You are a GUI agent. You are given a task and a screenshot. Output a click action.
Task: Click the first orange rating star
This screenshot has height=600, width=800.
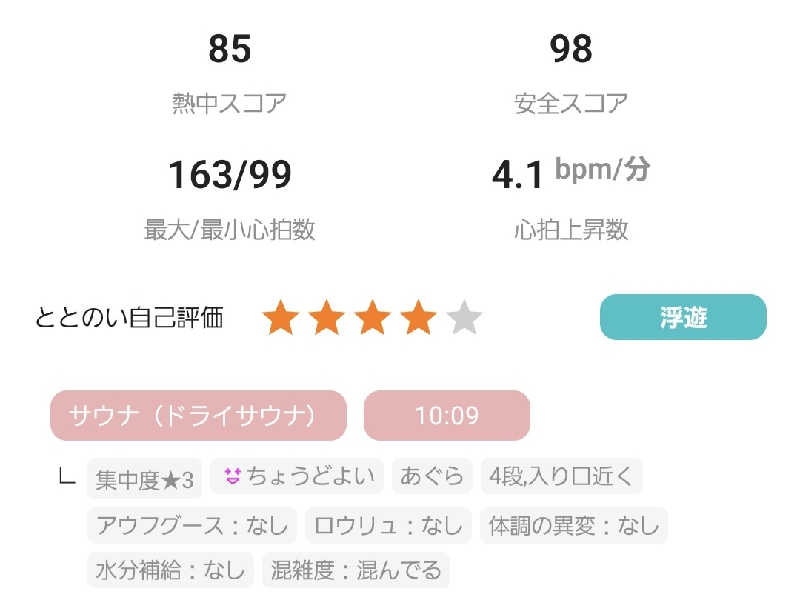[281, 319]
